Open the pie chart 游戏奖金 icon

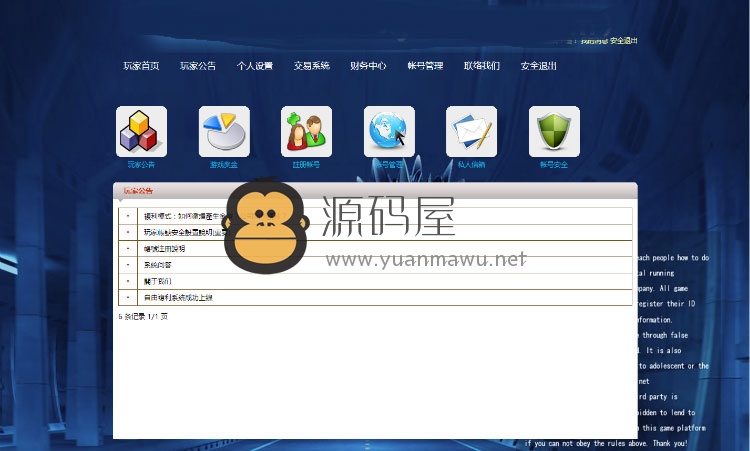(224, 132)
